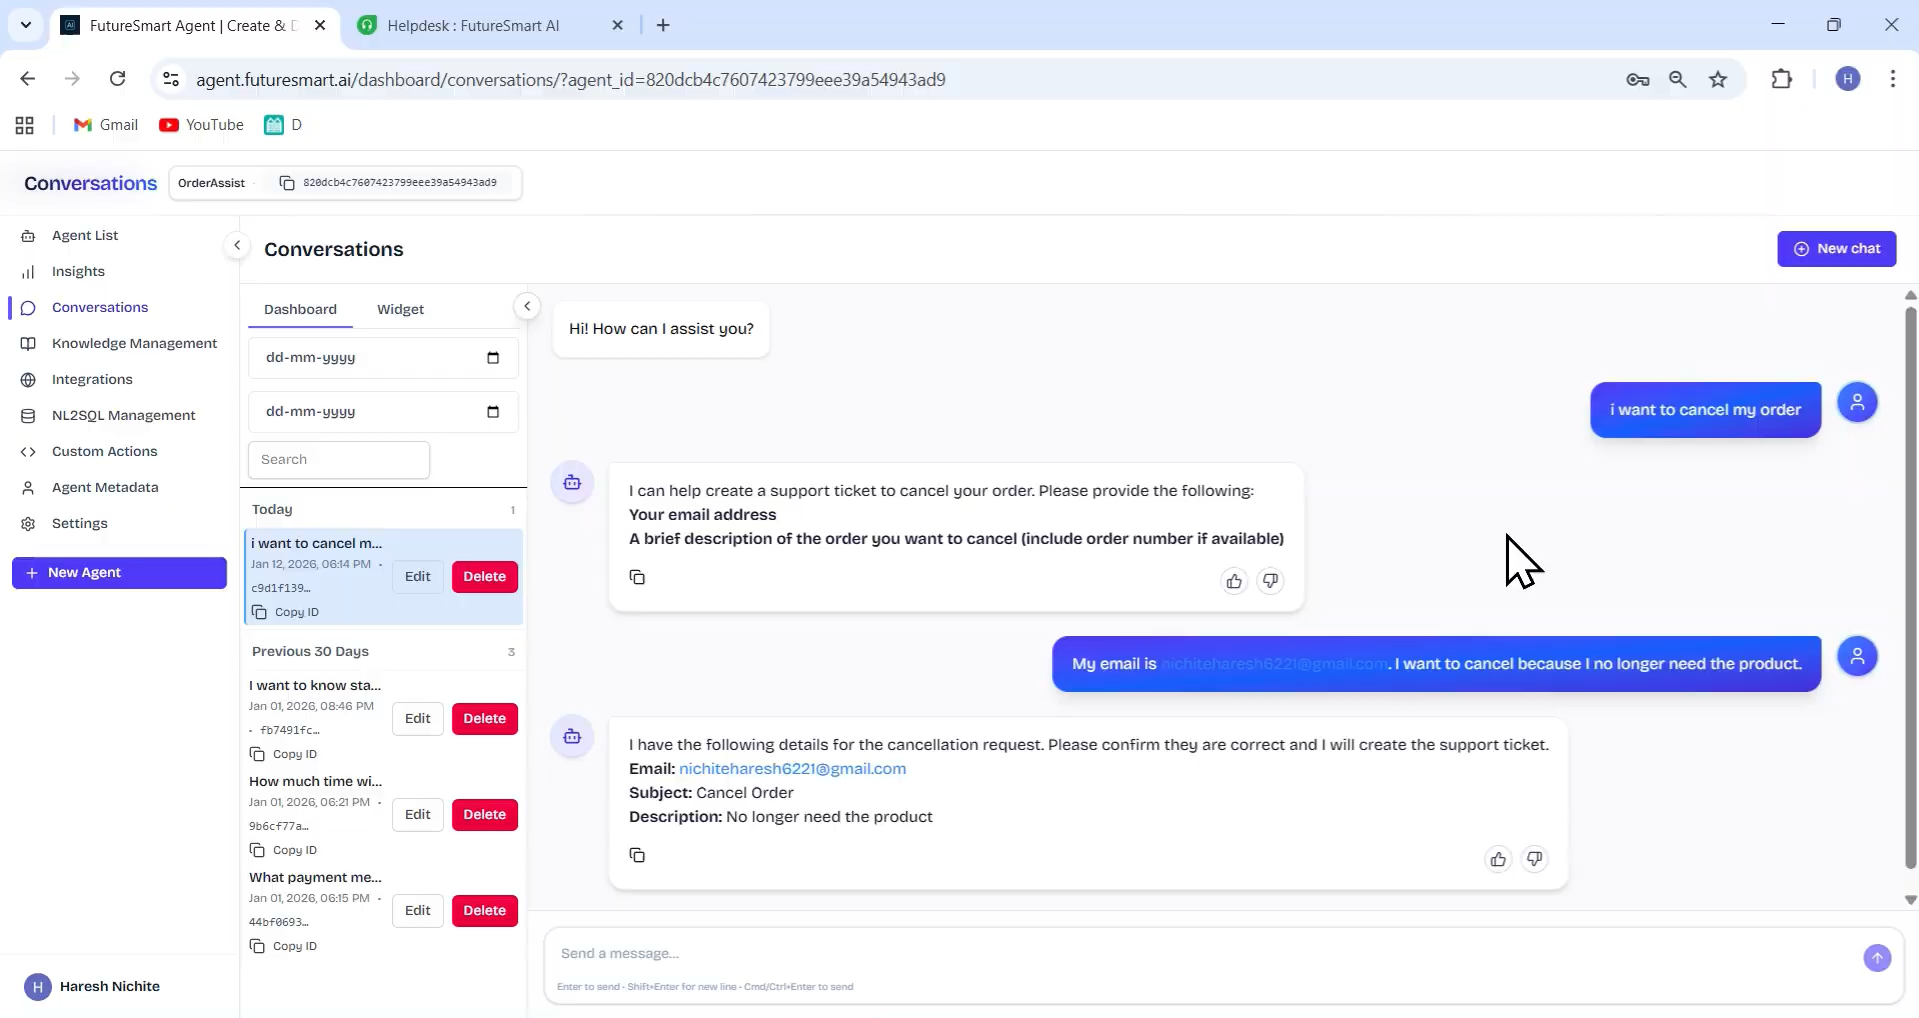
Task: Open browser extensions menu
Action: [1781, 79]
